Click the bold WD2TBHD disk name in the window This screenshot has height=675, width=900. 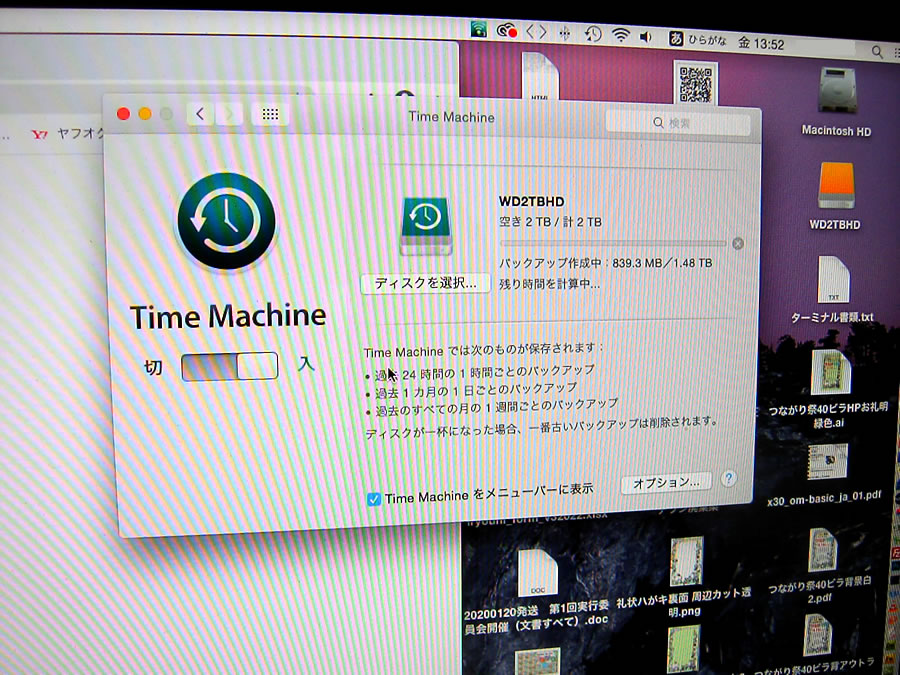532,201
